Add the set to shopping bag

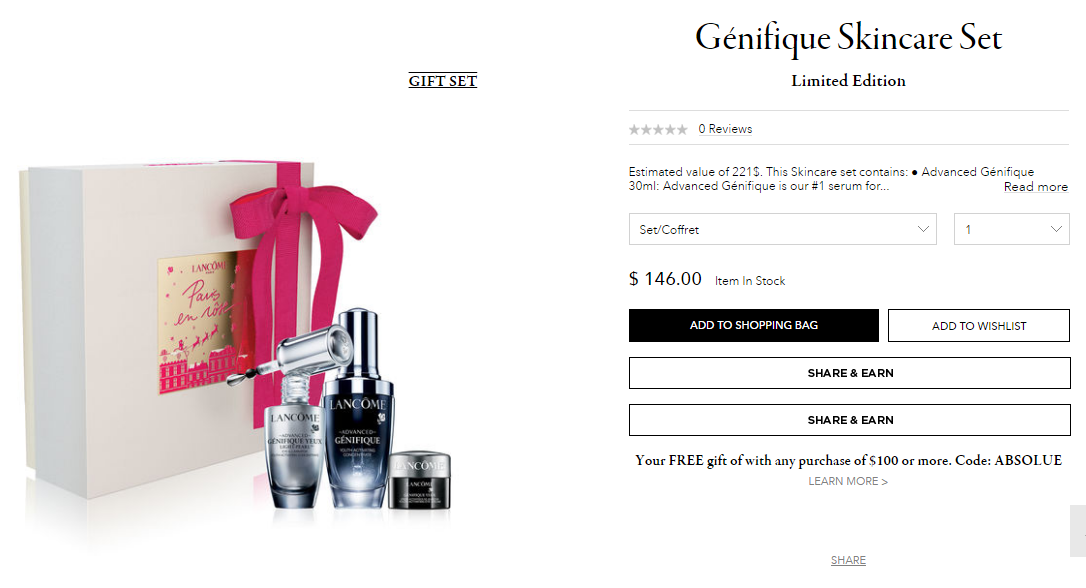(754, 326)
